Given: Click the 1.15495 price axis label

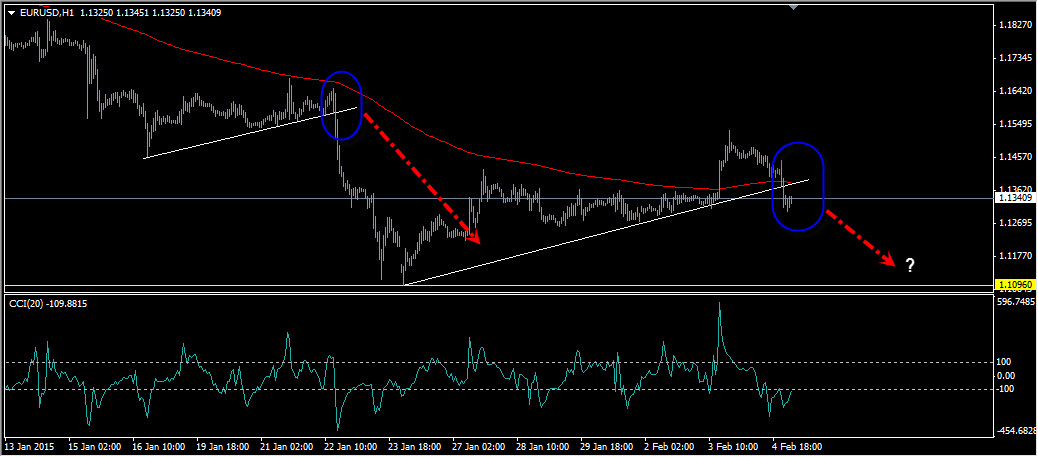Looking at the screenshot, I should (1016, 124).
